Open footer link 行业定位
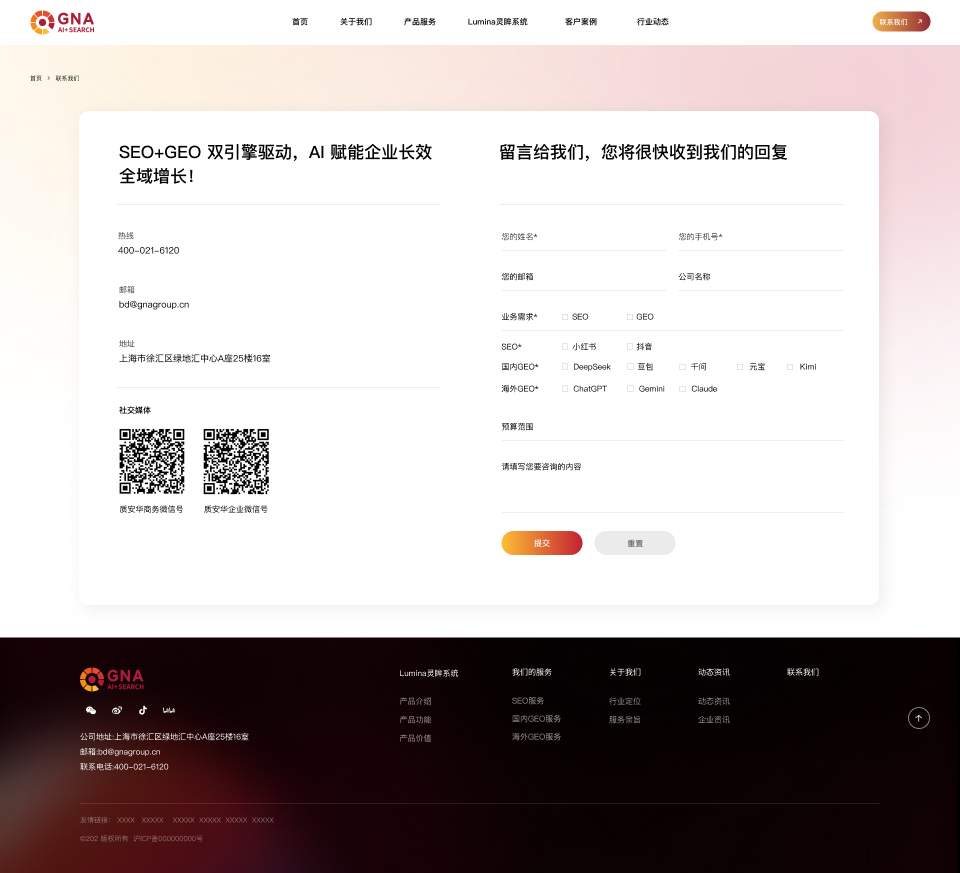The height and width of the screenshot is (873, 960). (625, 702)
